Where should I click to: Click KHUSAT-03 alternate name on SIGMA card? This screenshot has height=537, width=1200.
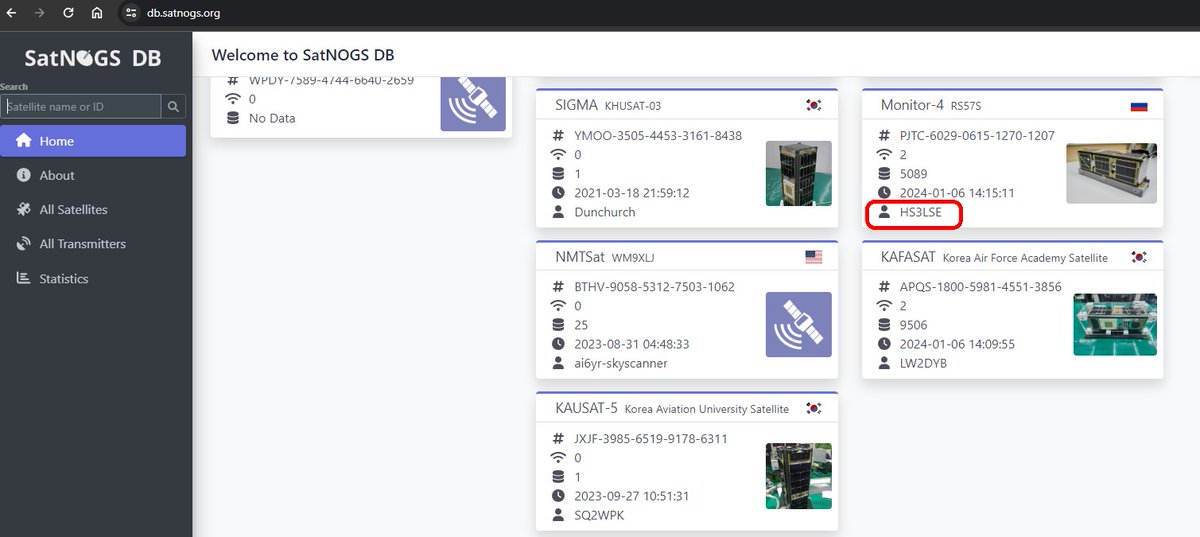point(633,106)
